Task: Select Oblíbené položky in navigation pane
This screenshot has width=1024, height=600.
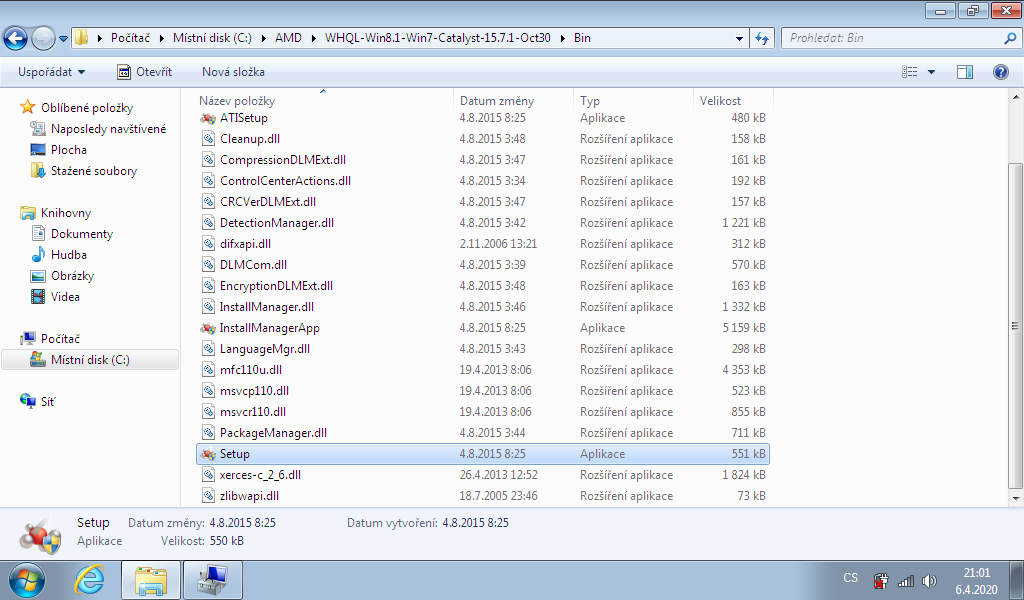Action: tap(87, 108)
